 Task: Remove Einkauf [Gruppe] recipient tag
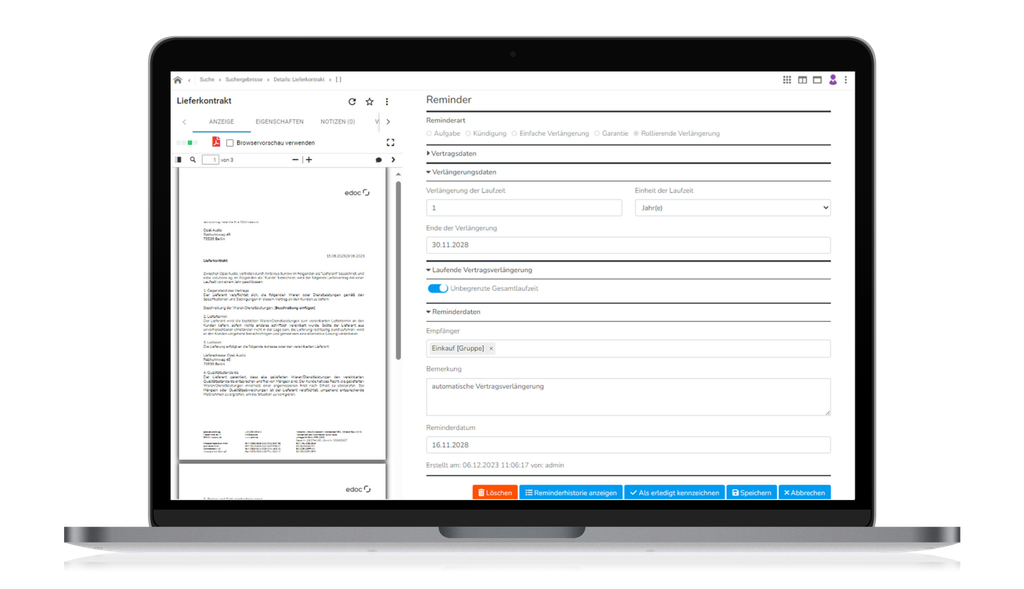(491, 349)
